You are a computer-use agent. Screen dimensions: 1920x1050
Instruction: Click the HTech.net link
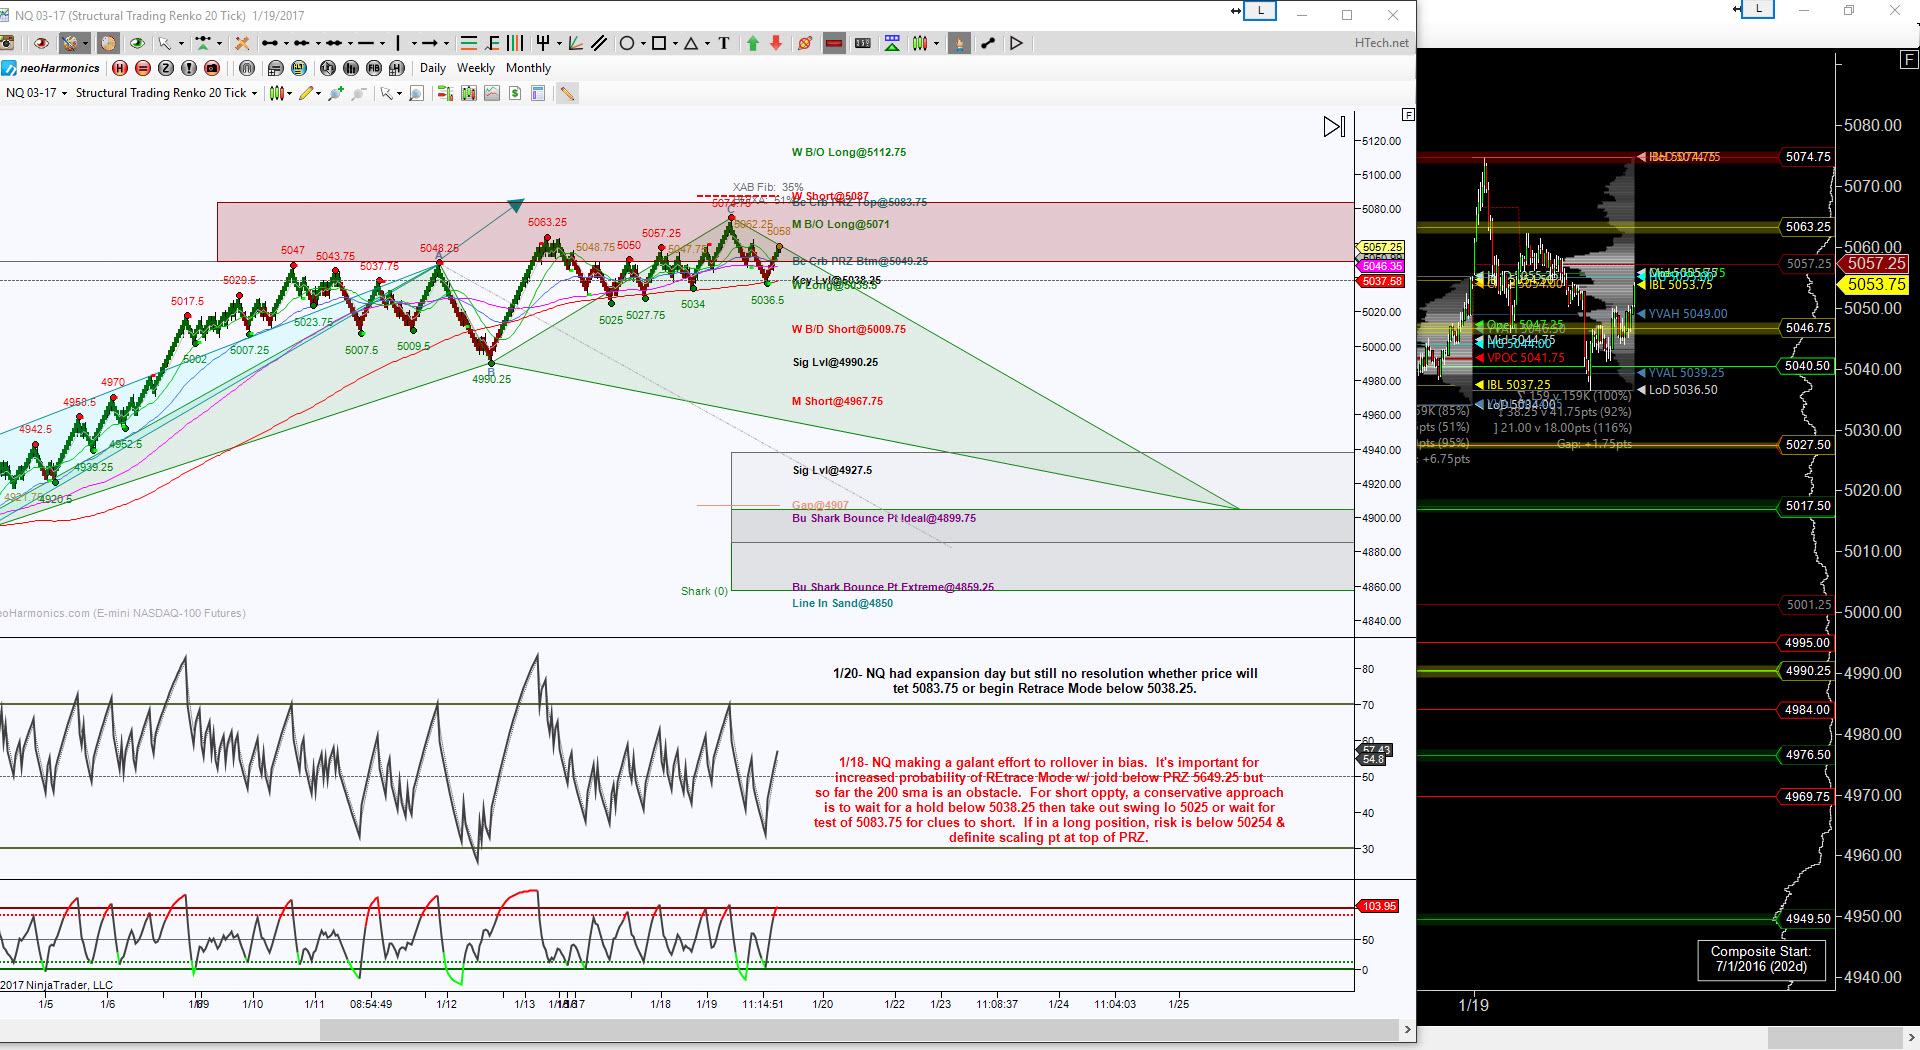pos(1381,43)
